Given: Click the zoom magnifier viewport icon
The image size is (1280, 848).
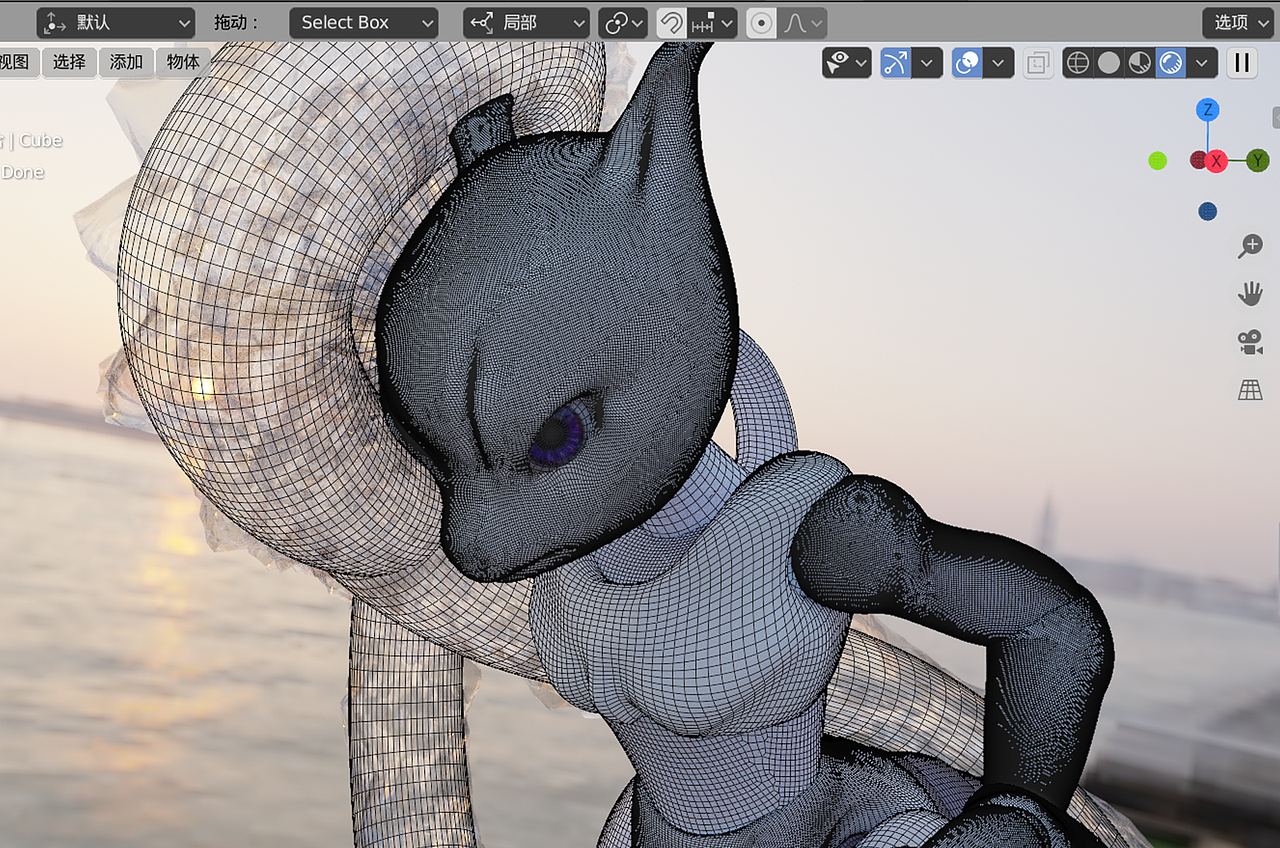Looking at the screenshot, I should pos(1250,246).
